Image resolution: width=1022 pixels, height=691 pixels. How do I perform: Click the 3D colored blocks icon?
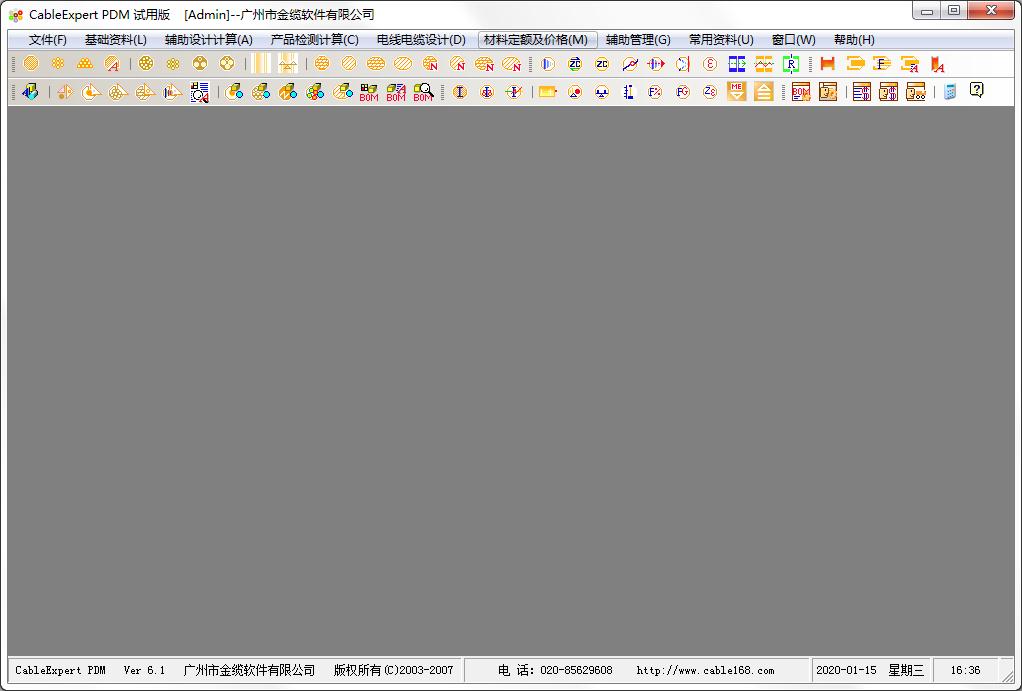click(x=30, y=92)
